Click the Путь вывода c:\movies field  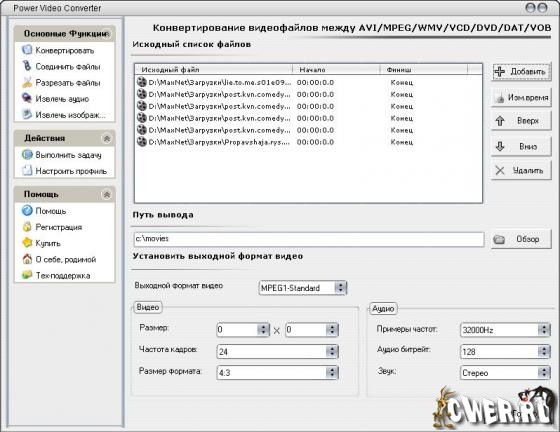click(309, 239)
